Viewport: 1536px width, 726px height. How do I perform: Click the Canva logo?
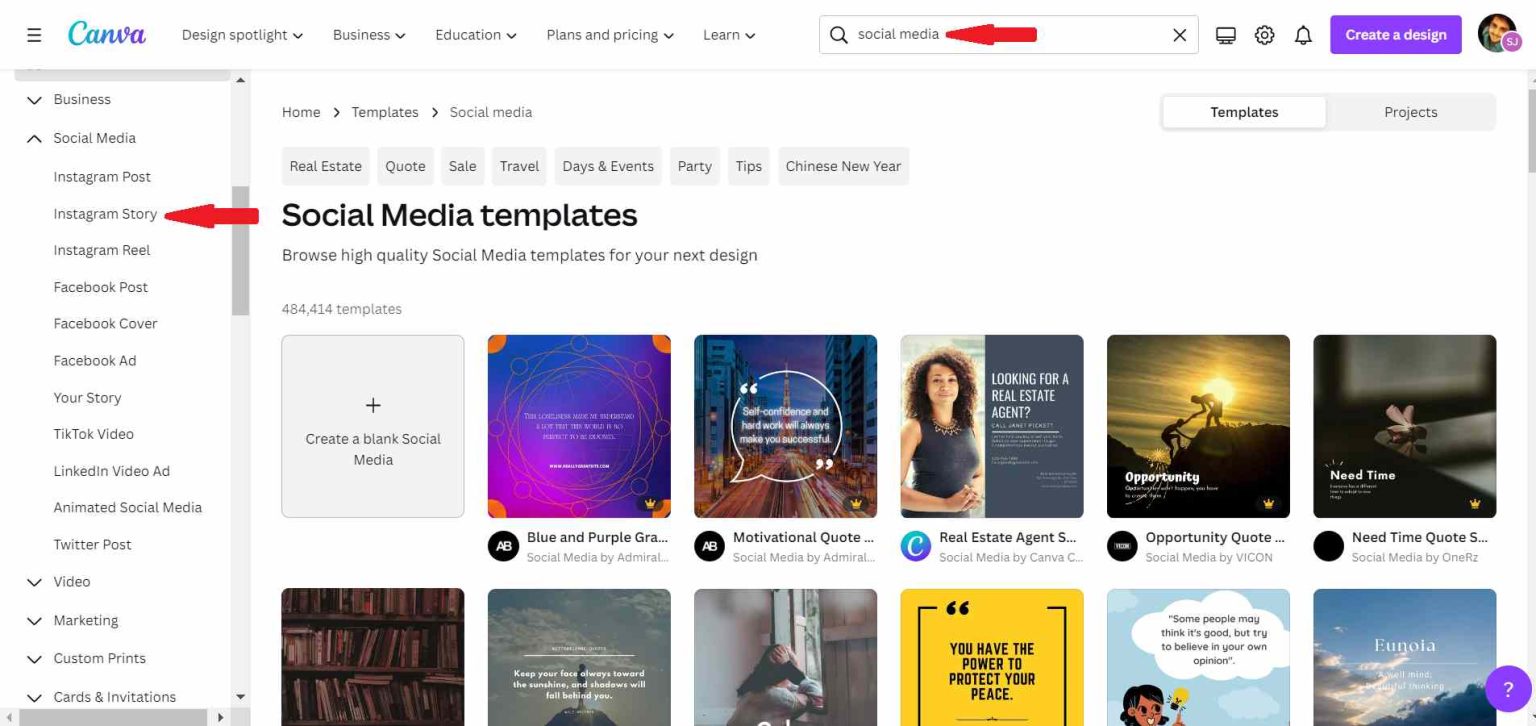pyautogui.click(x=107, y=34)
